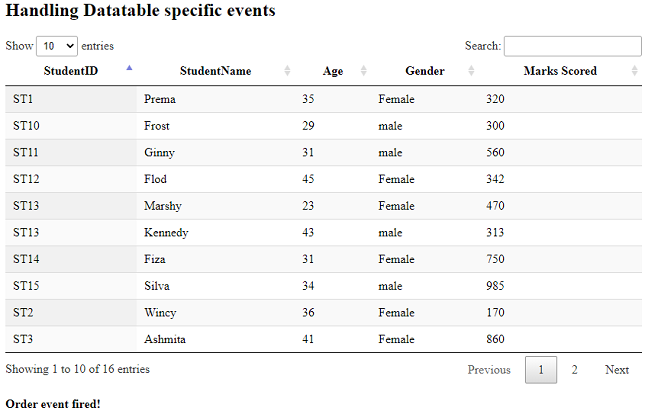Click the Next pagination button
The image size is (645, 414).
point(617,369)
